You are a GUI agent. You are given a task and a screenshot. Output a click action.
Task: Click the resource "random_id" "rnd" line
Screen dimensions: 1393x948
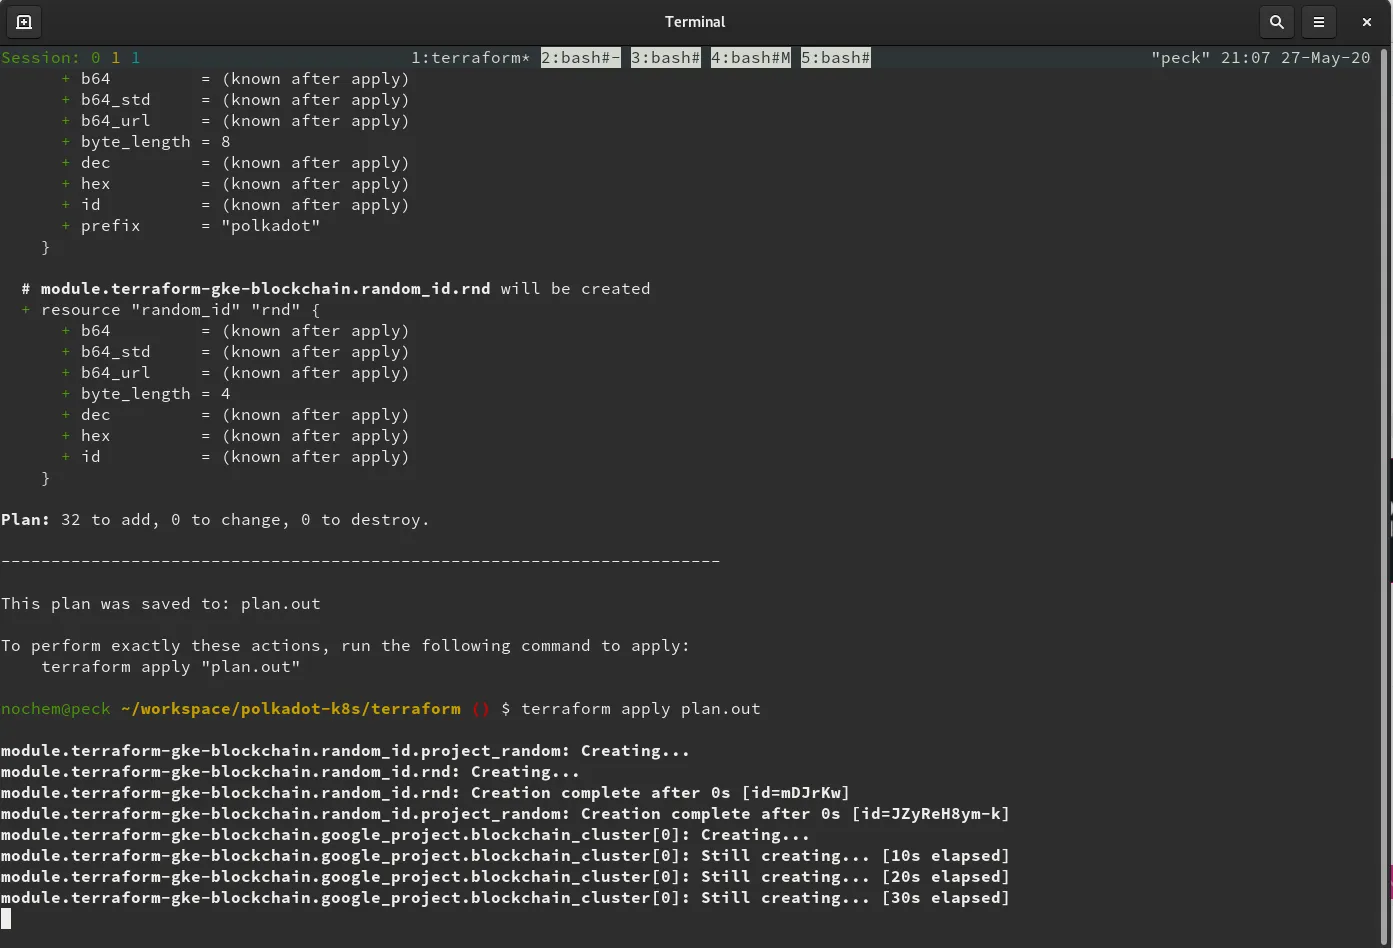click(171, 310)
